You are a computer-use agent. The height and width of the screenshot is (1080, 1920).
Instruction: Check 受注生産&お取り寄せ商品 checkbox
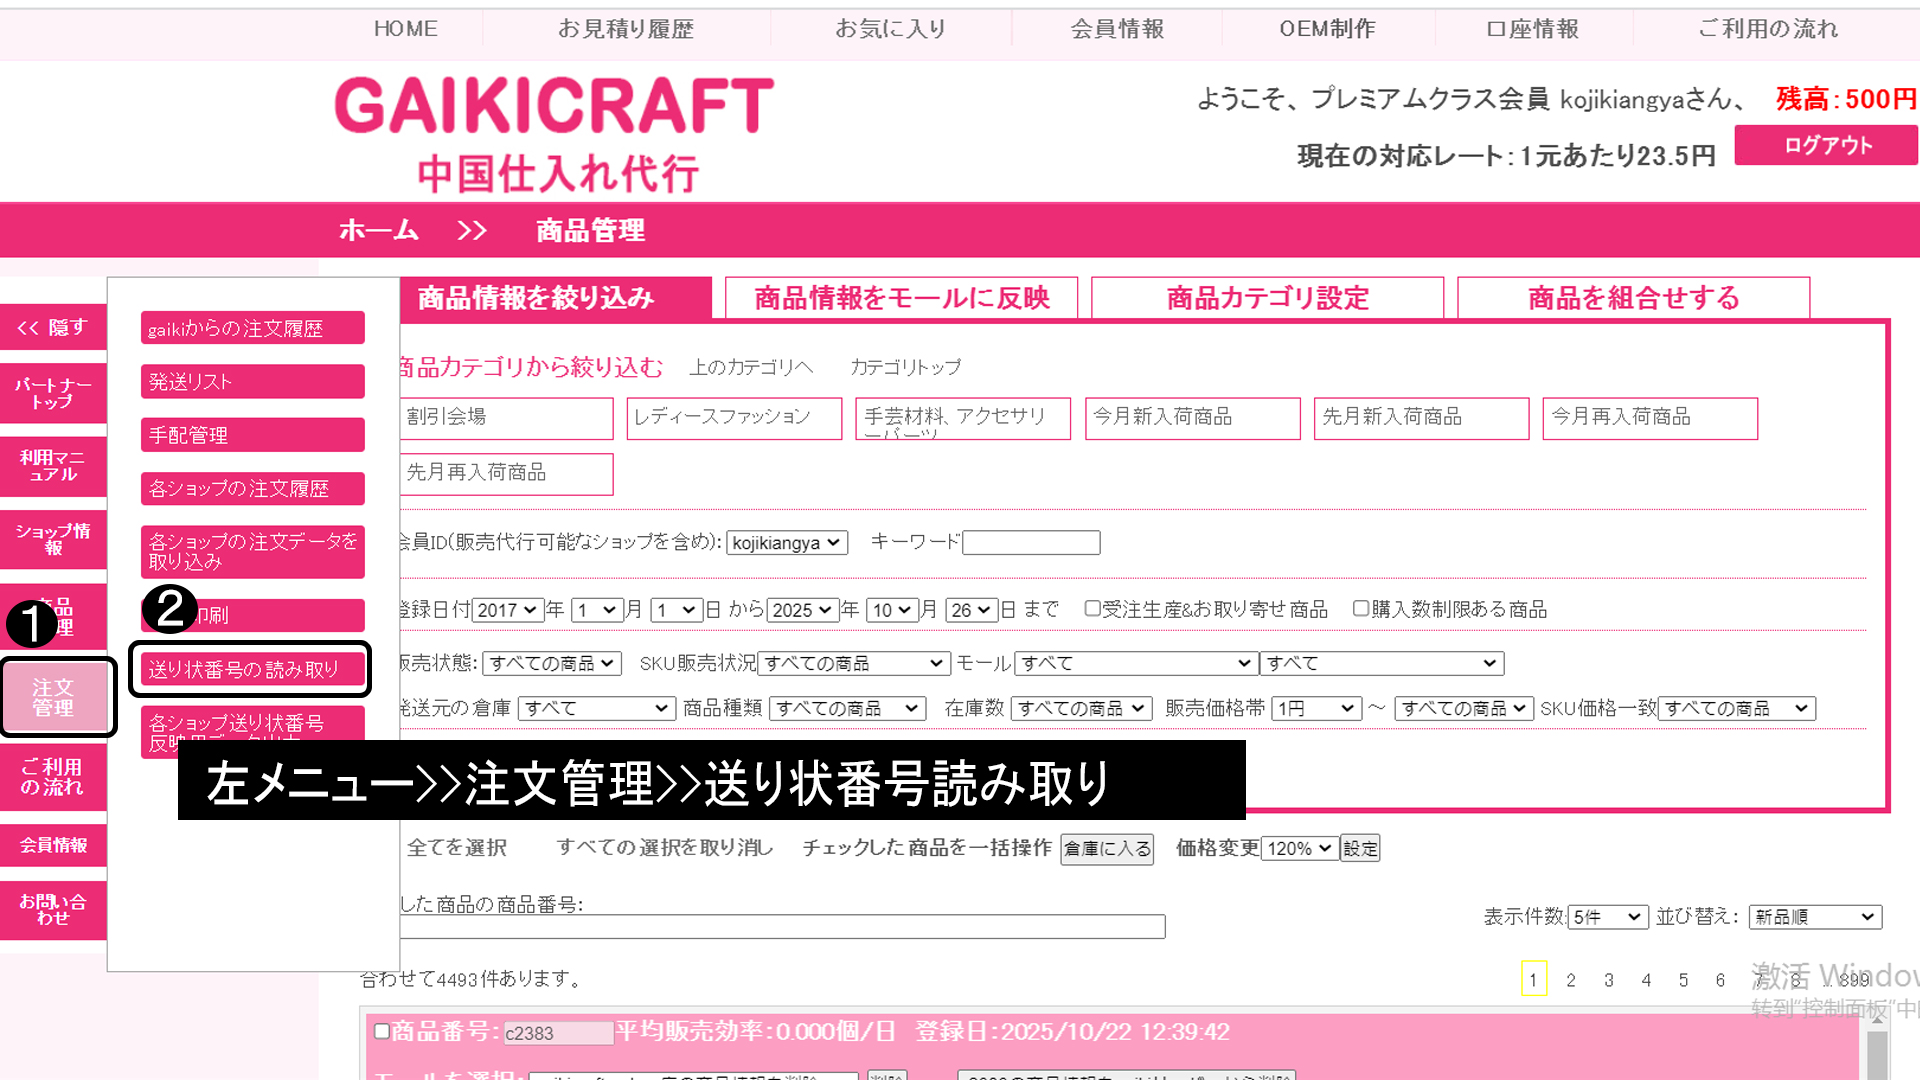click(1092, 608)
